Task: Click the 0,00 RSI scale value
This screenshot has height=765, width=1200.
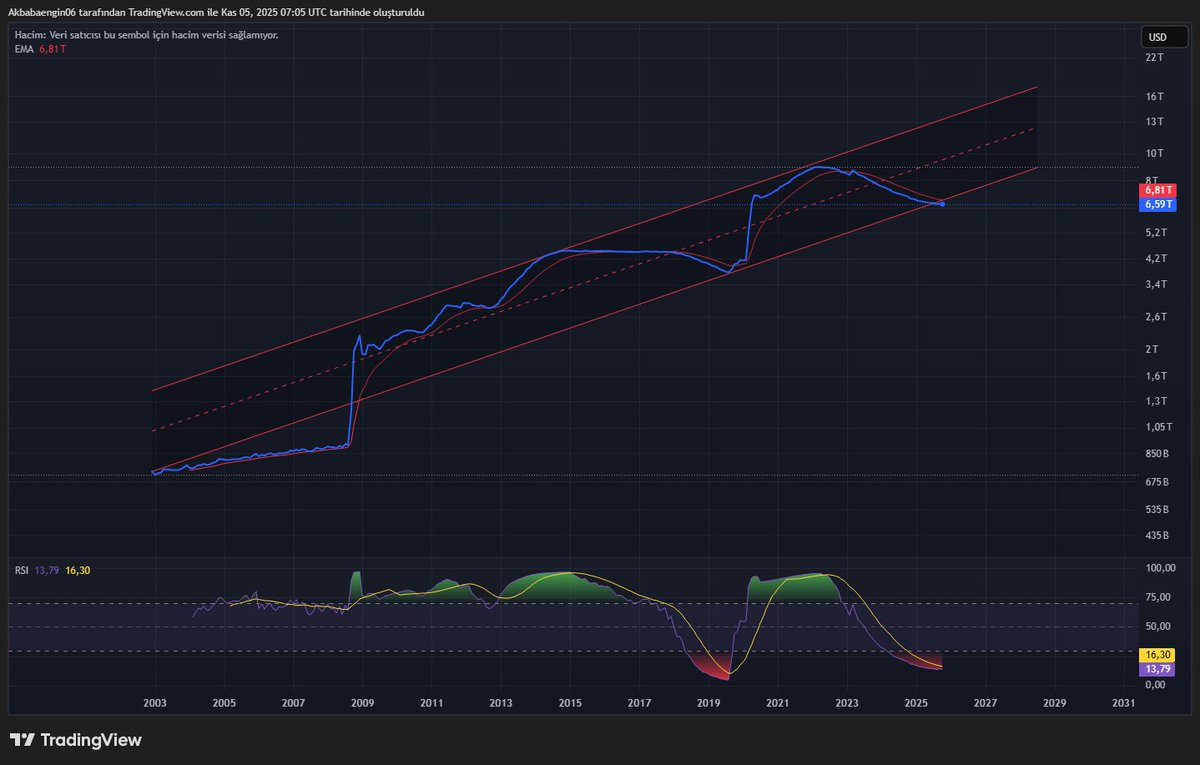Action: 1156,685
